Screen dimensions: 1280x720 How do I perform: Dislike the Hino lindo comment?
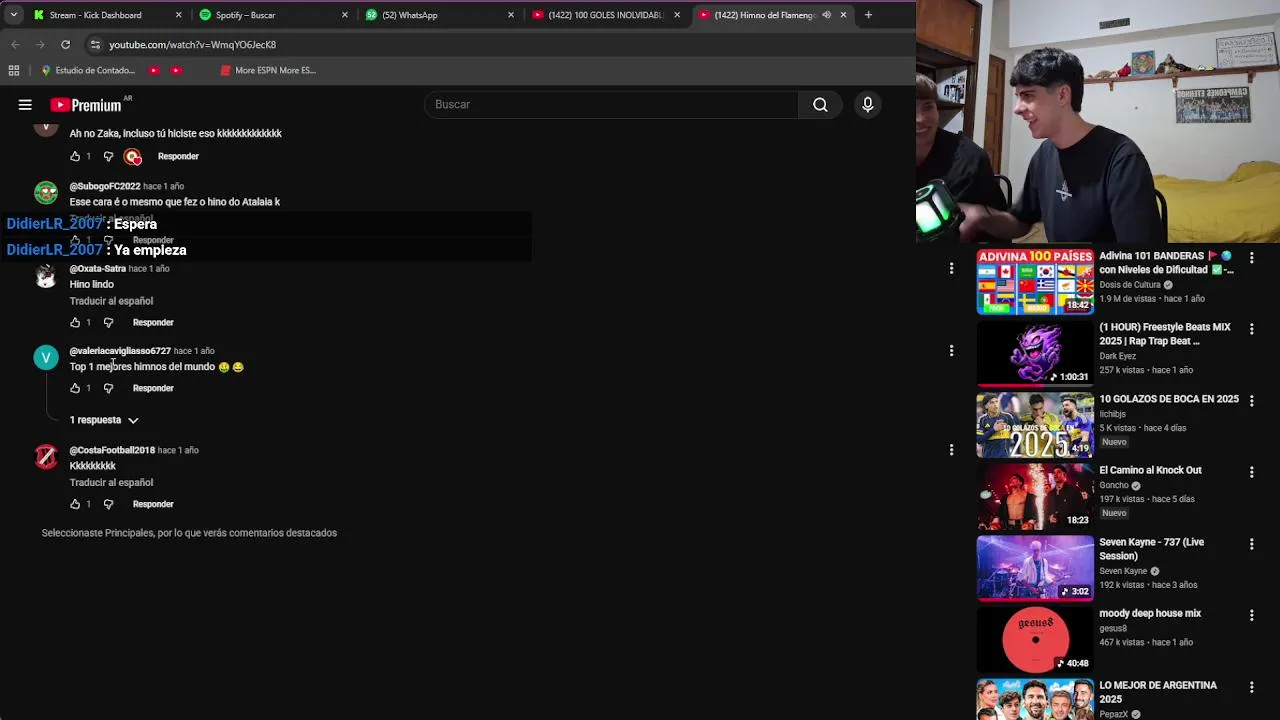pos(108,322)
